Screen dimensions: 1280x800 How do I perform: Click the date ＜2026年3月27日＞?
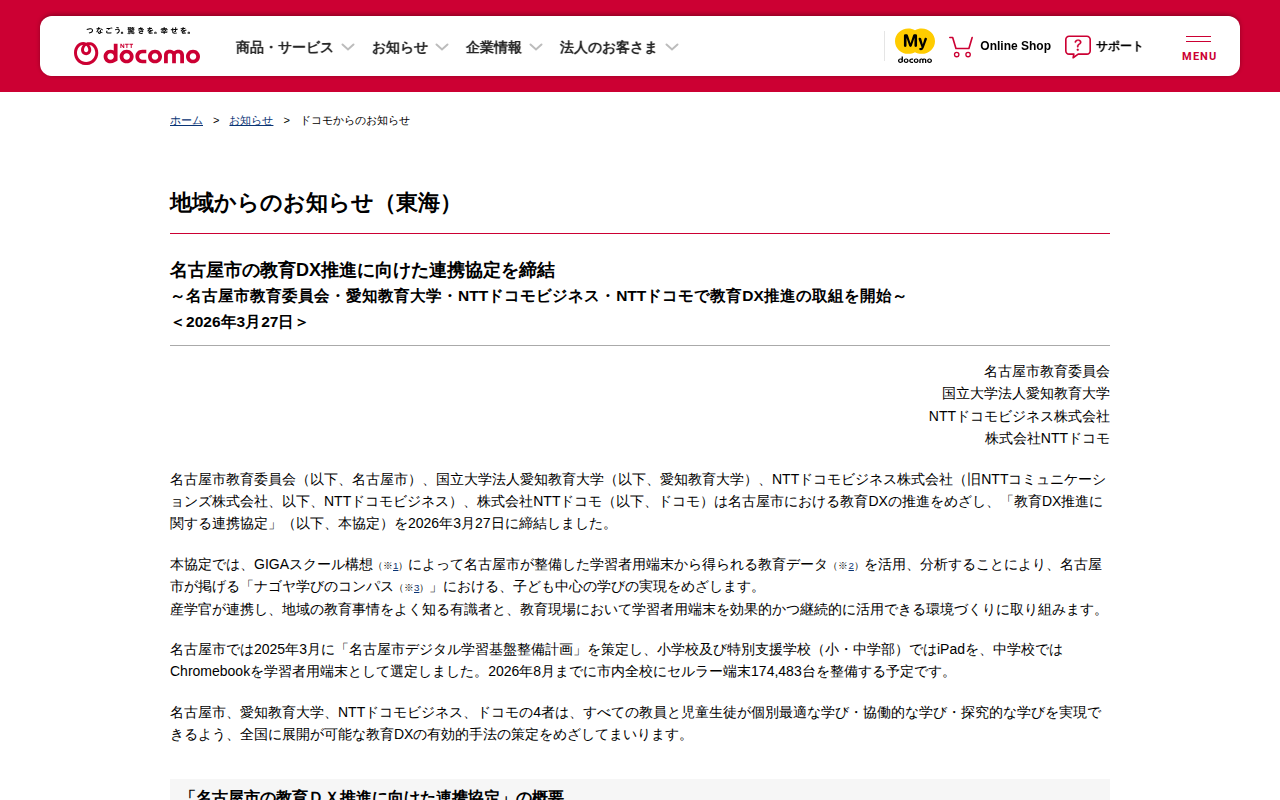click(240, 322)
